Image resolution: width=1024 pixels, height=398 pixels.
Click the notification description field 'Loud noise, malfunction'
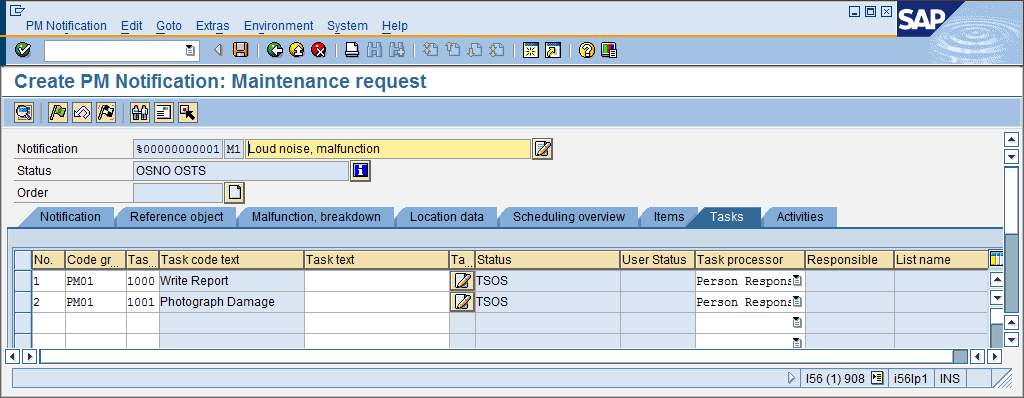(x=388, y=149)
